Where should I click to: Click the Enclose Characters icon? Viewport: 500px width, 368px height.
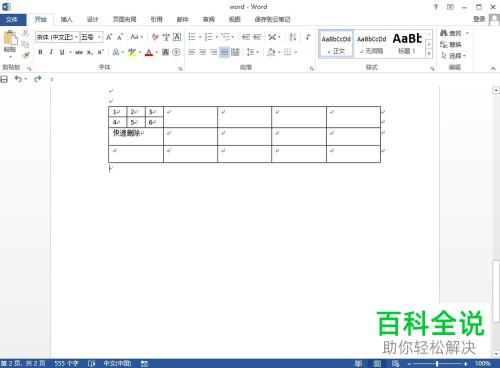(x=176, y=52)
